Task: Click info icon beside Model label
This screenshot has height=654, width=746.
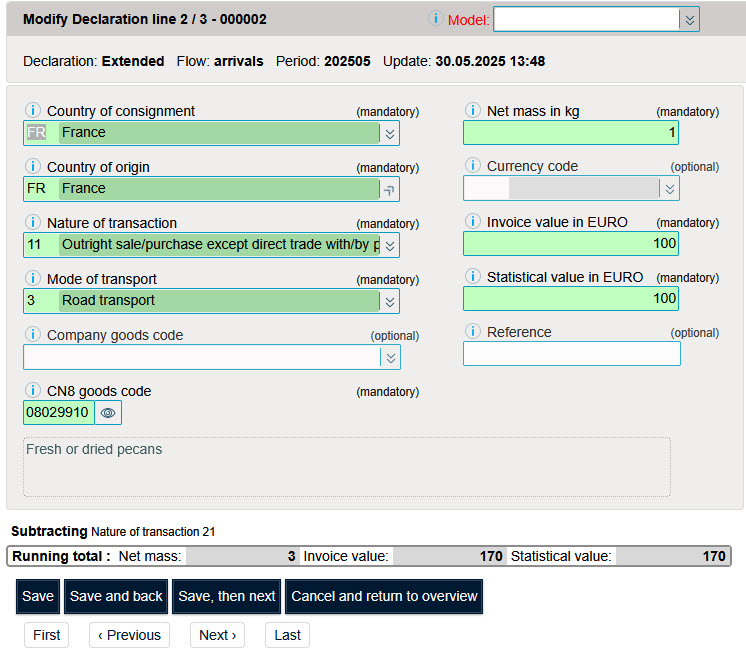Action: coord(435,19)
